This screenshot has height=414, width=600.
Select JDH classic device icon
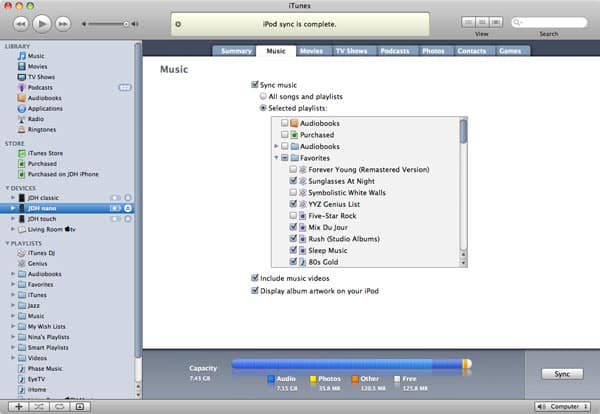tap(22, 198)
